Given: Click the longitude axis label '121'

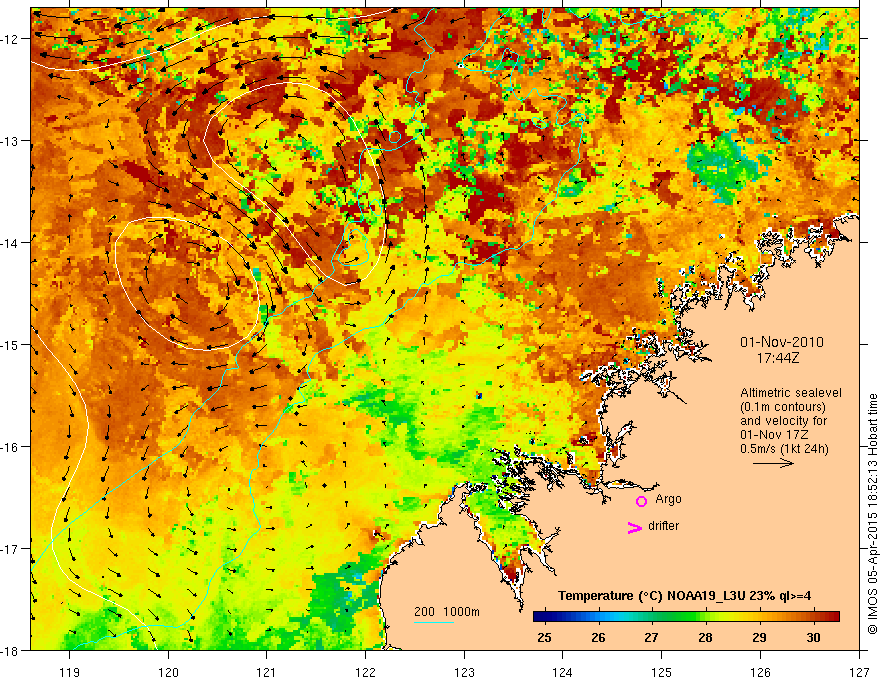Looking at the screenshot, I should 267,672.
